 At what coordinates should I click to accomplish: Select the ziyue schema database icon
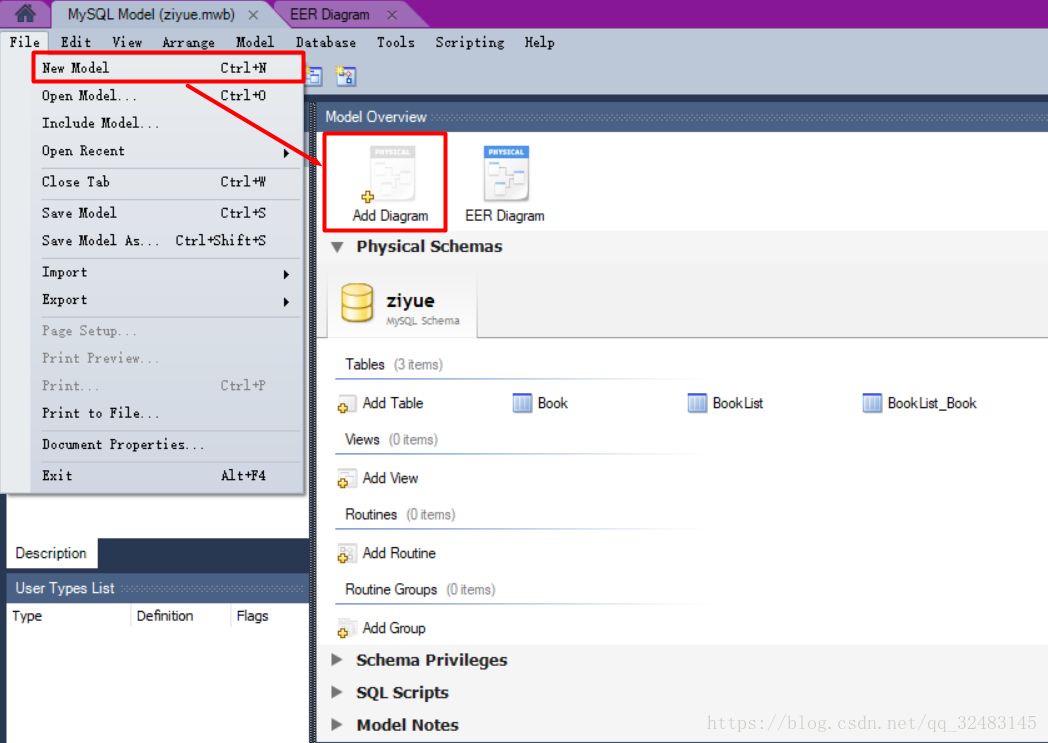[x=357, y=303]
